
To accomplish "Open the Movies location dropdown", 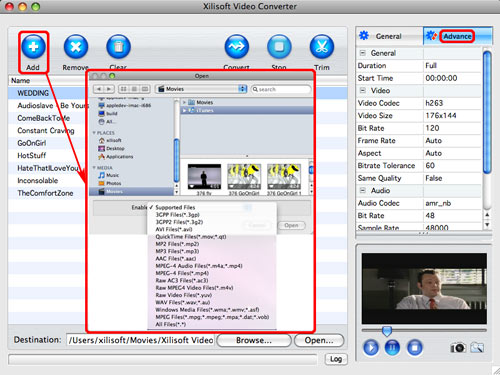I will pyautogui.click(x=202, y=89).
